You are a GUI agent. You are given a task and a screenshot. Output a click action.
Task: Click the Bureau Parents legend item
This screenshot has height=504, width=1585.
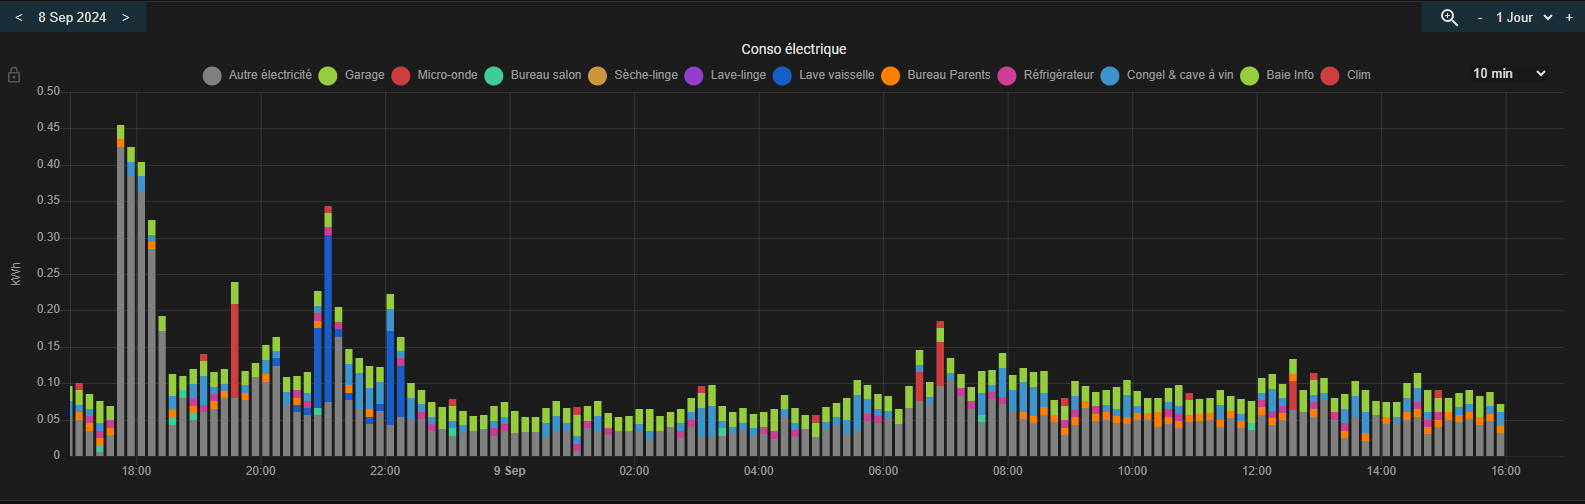936,75
